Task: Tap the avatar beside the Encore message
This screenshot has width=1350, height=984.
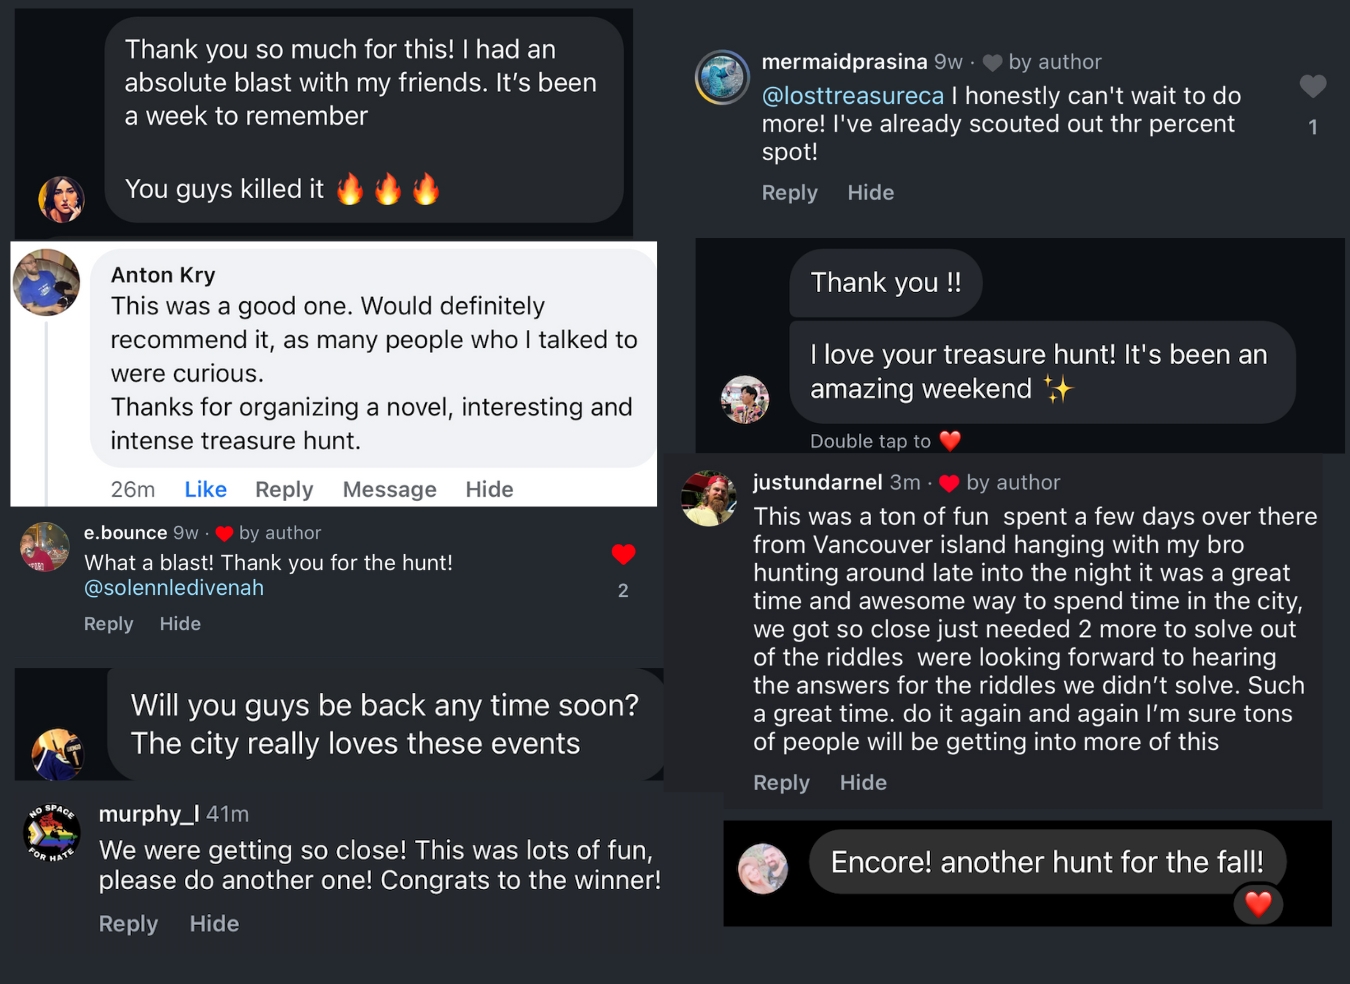Action: [763, 867]
